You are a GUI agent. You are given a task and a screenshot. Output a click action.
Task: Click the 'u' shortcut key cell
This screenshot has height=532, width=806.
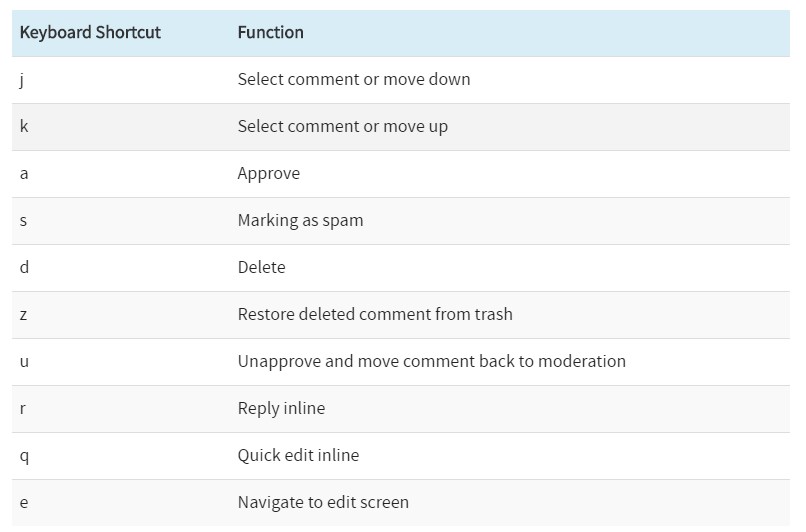[x=24, y=361]
